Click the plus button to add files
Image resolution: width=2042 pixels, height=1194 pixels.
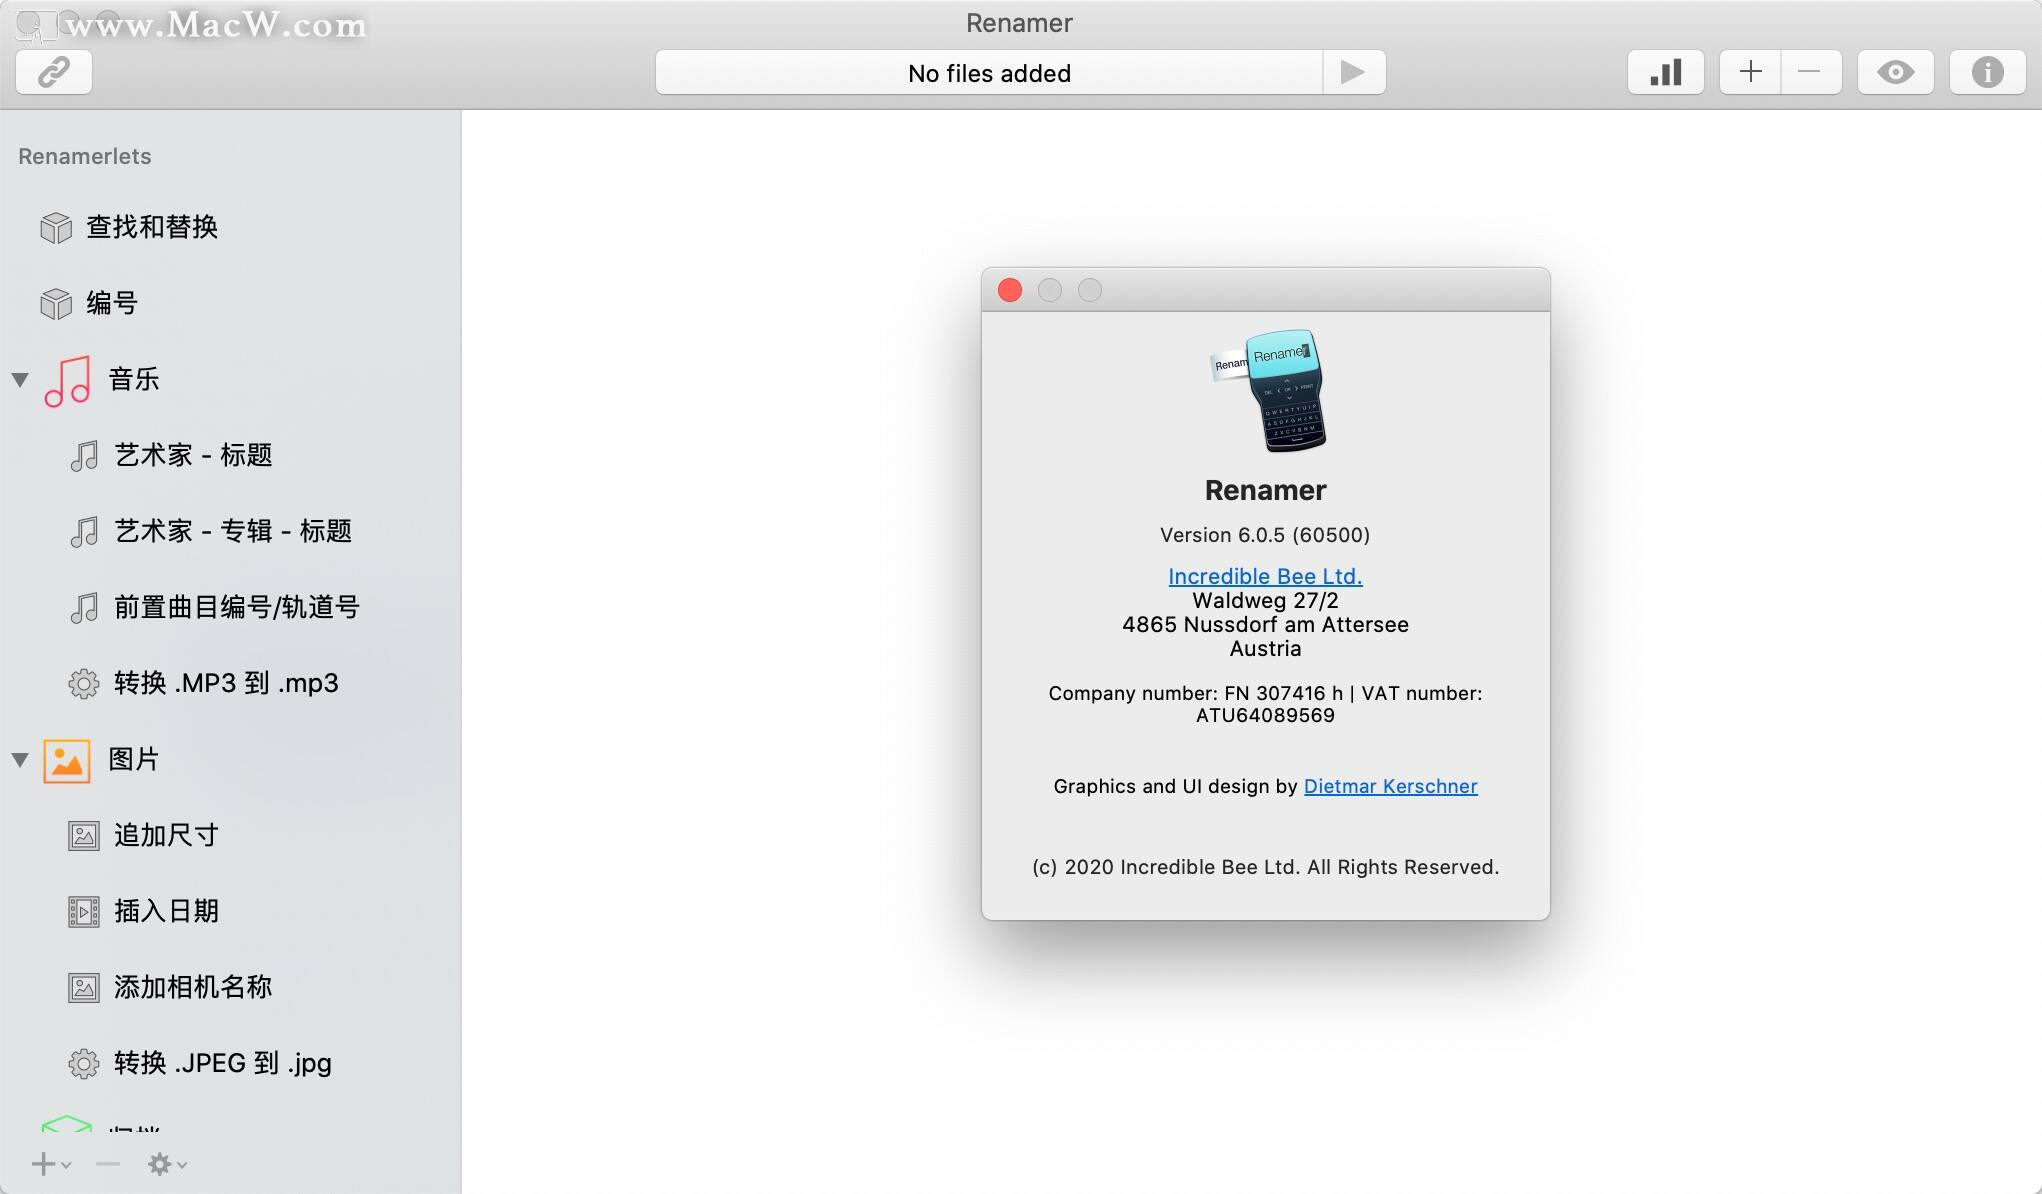[x=1750, y=72]
